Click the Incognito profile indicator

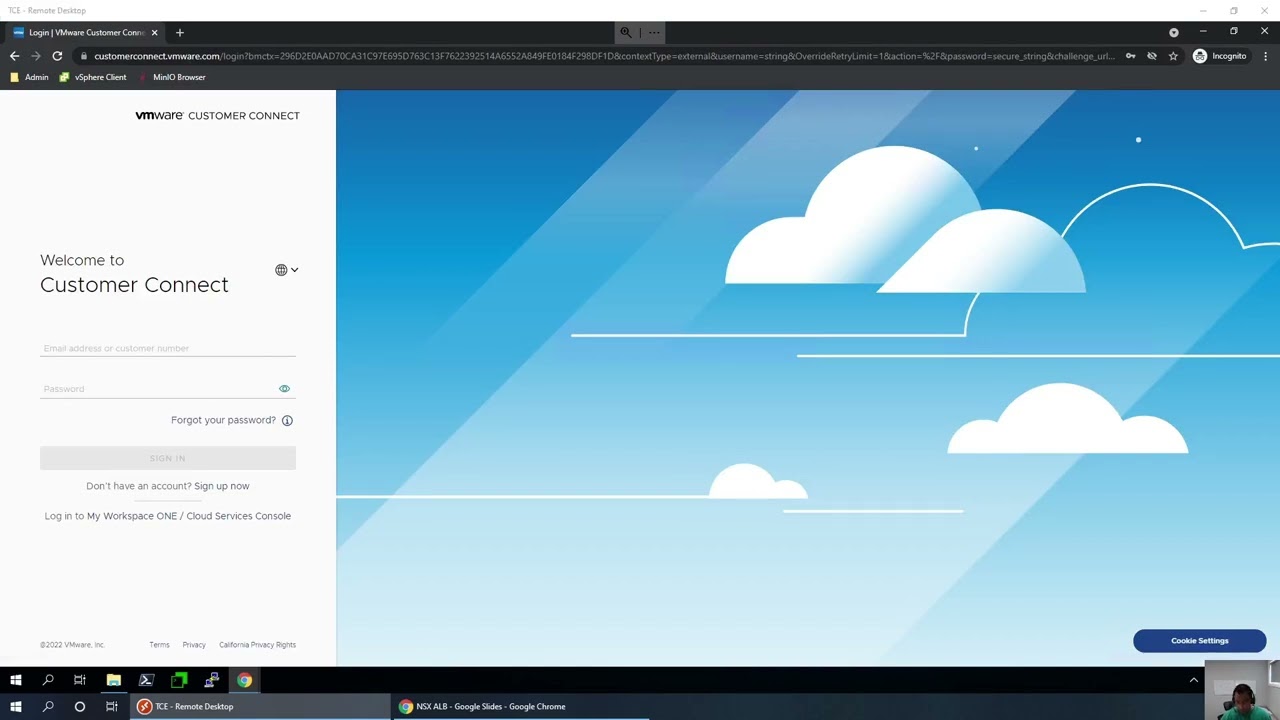(1220, 56)
